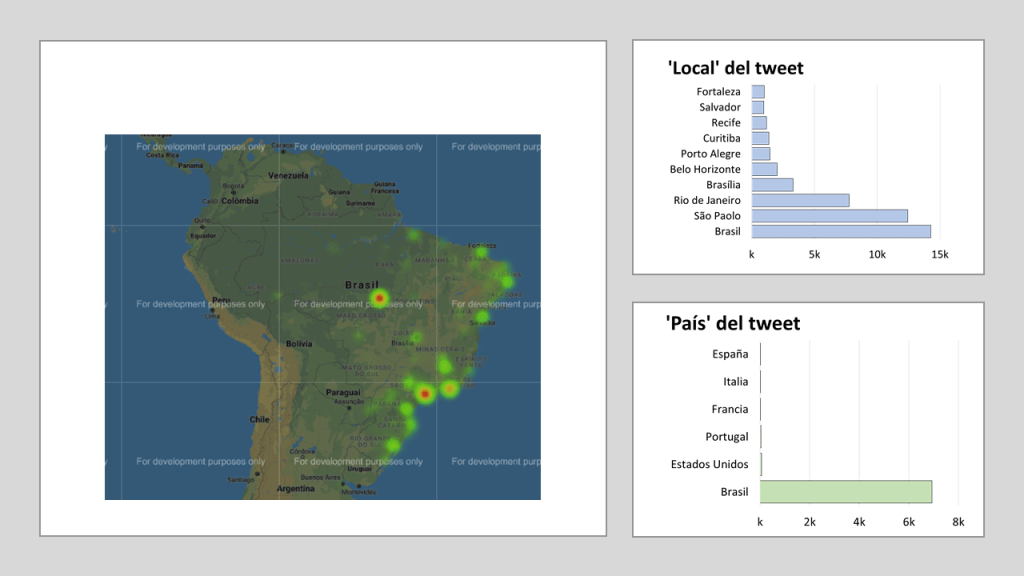Click the 'País' del tweet chart title
1024x576 pixels.
pyautogui.click(x=732, y=323)
